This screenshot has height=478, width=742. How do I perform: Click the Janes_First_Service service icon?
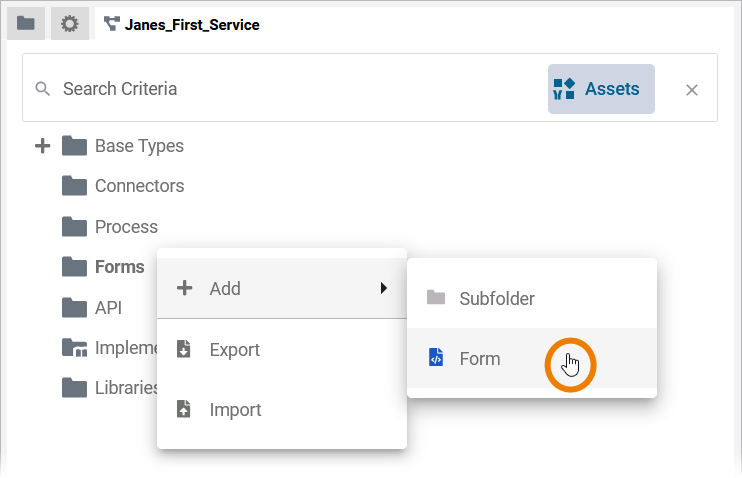tap(111, 24)
